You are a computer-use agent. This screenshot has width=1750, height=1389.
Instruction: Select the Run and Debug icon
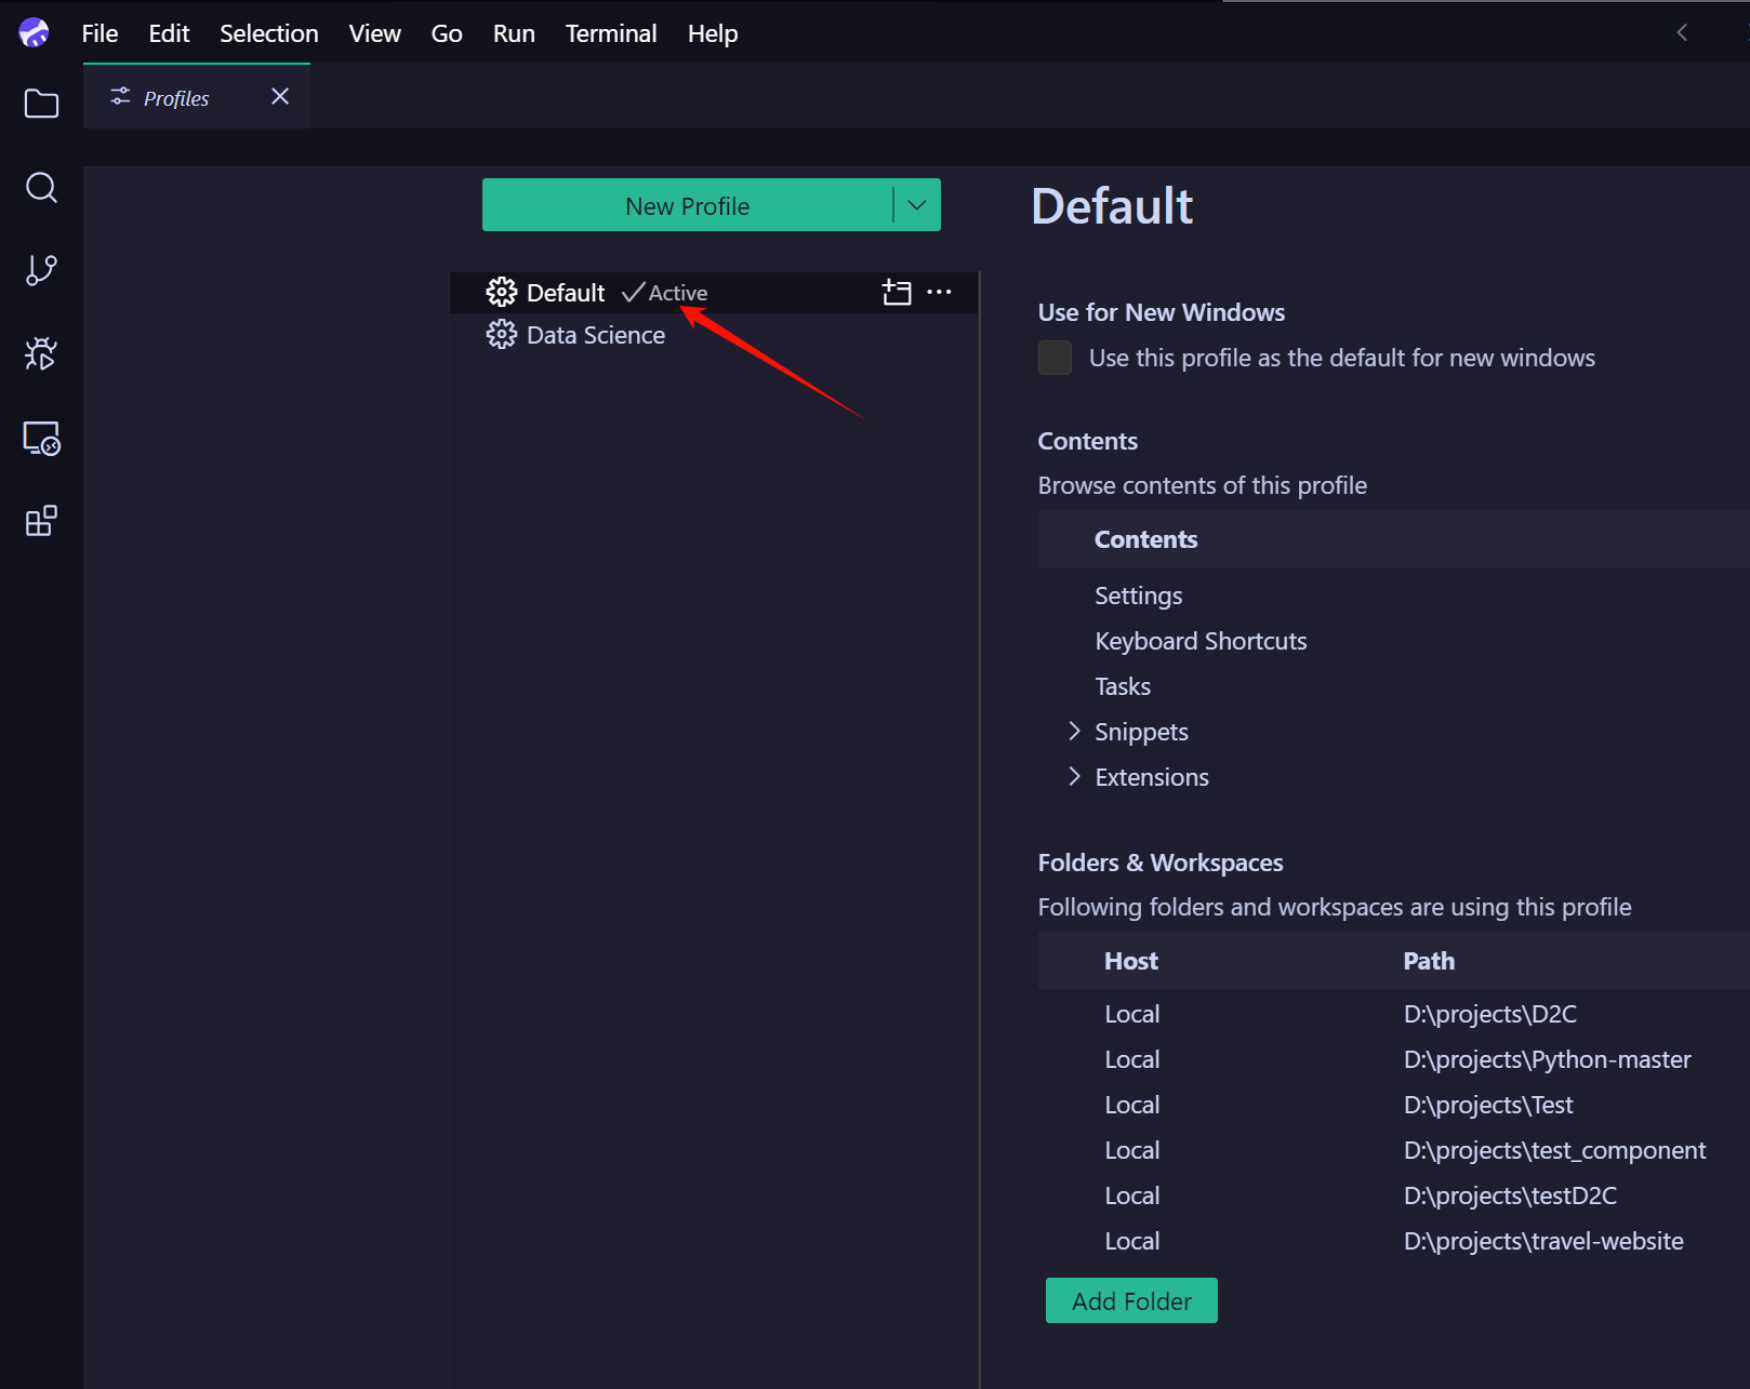pyautogui.click(x=41, y=353)
